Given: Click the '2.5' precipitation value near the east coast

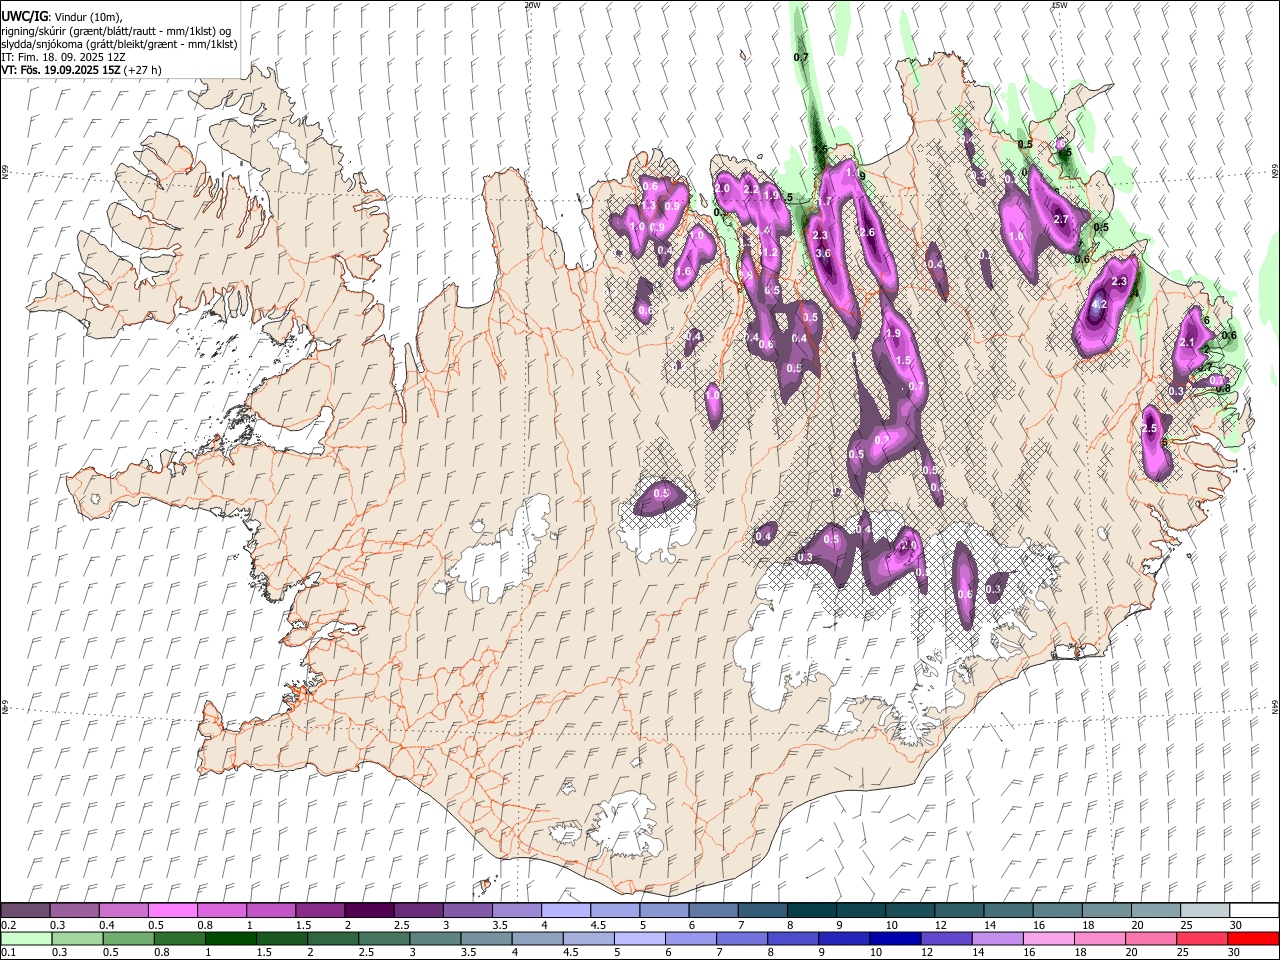Looking at the screenshot, I should tap(1148, 429).
